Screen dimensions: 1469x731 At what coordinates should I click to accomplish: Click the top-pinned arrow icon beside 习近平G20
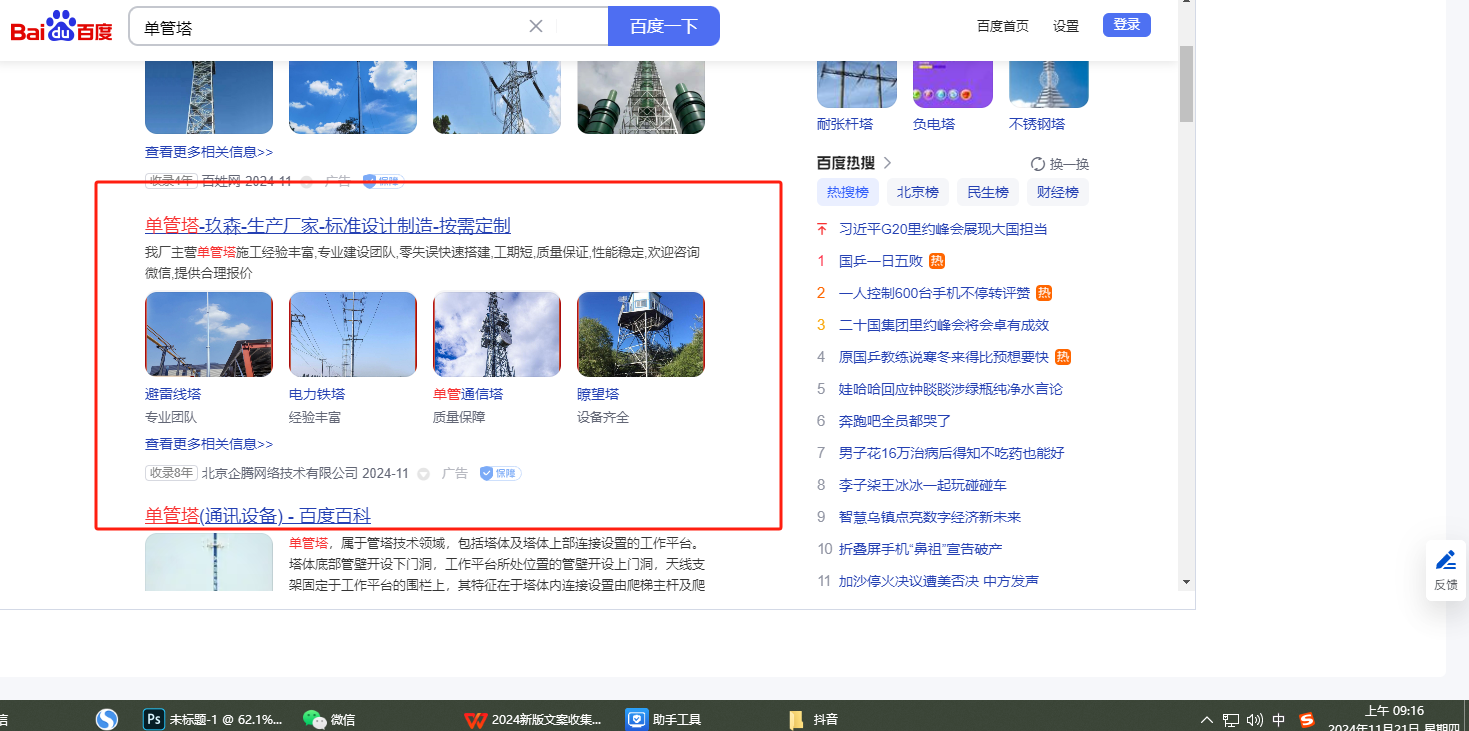pos(822,229)
